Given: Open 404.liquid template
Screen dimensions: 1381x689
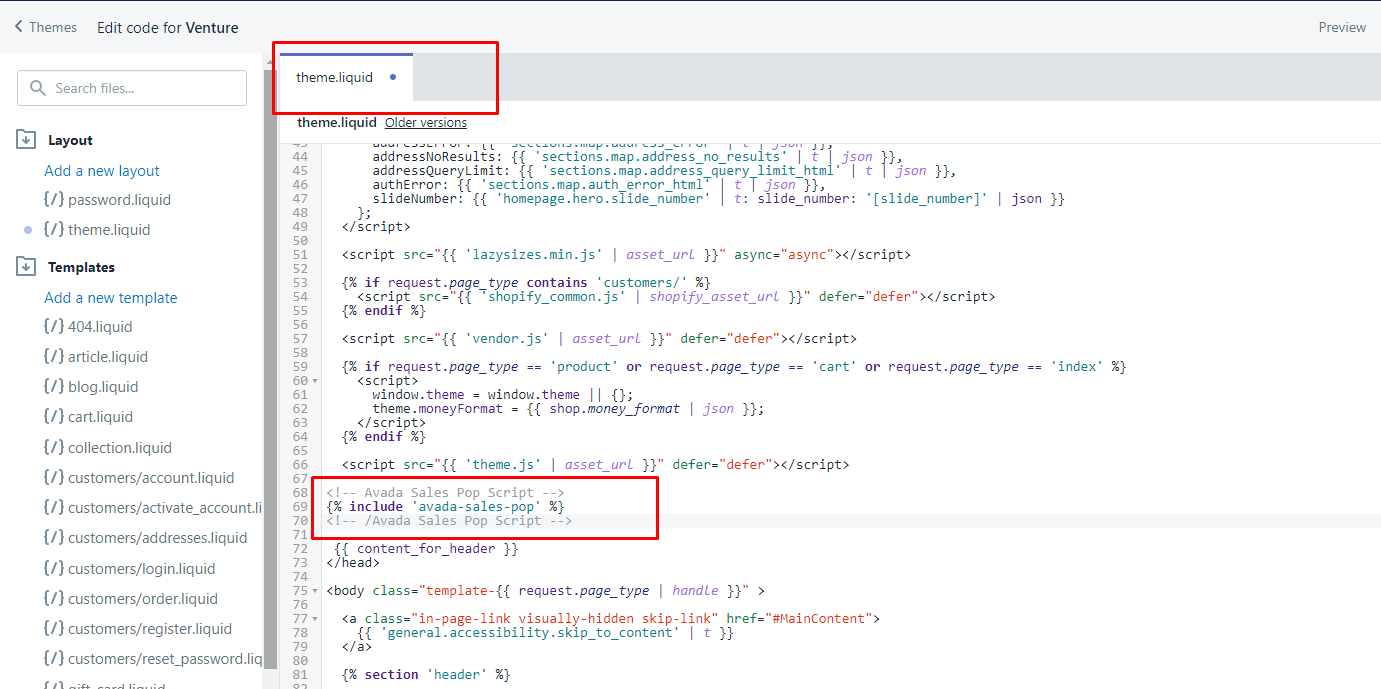Looking at the screenshot, I should [100, 327].
